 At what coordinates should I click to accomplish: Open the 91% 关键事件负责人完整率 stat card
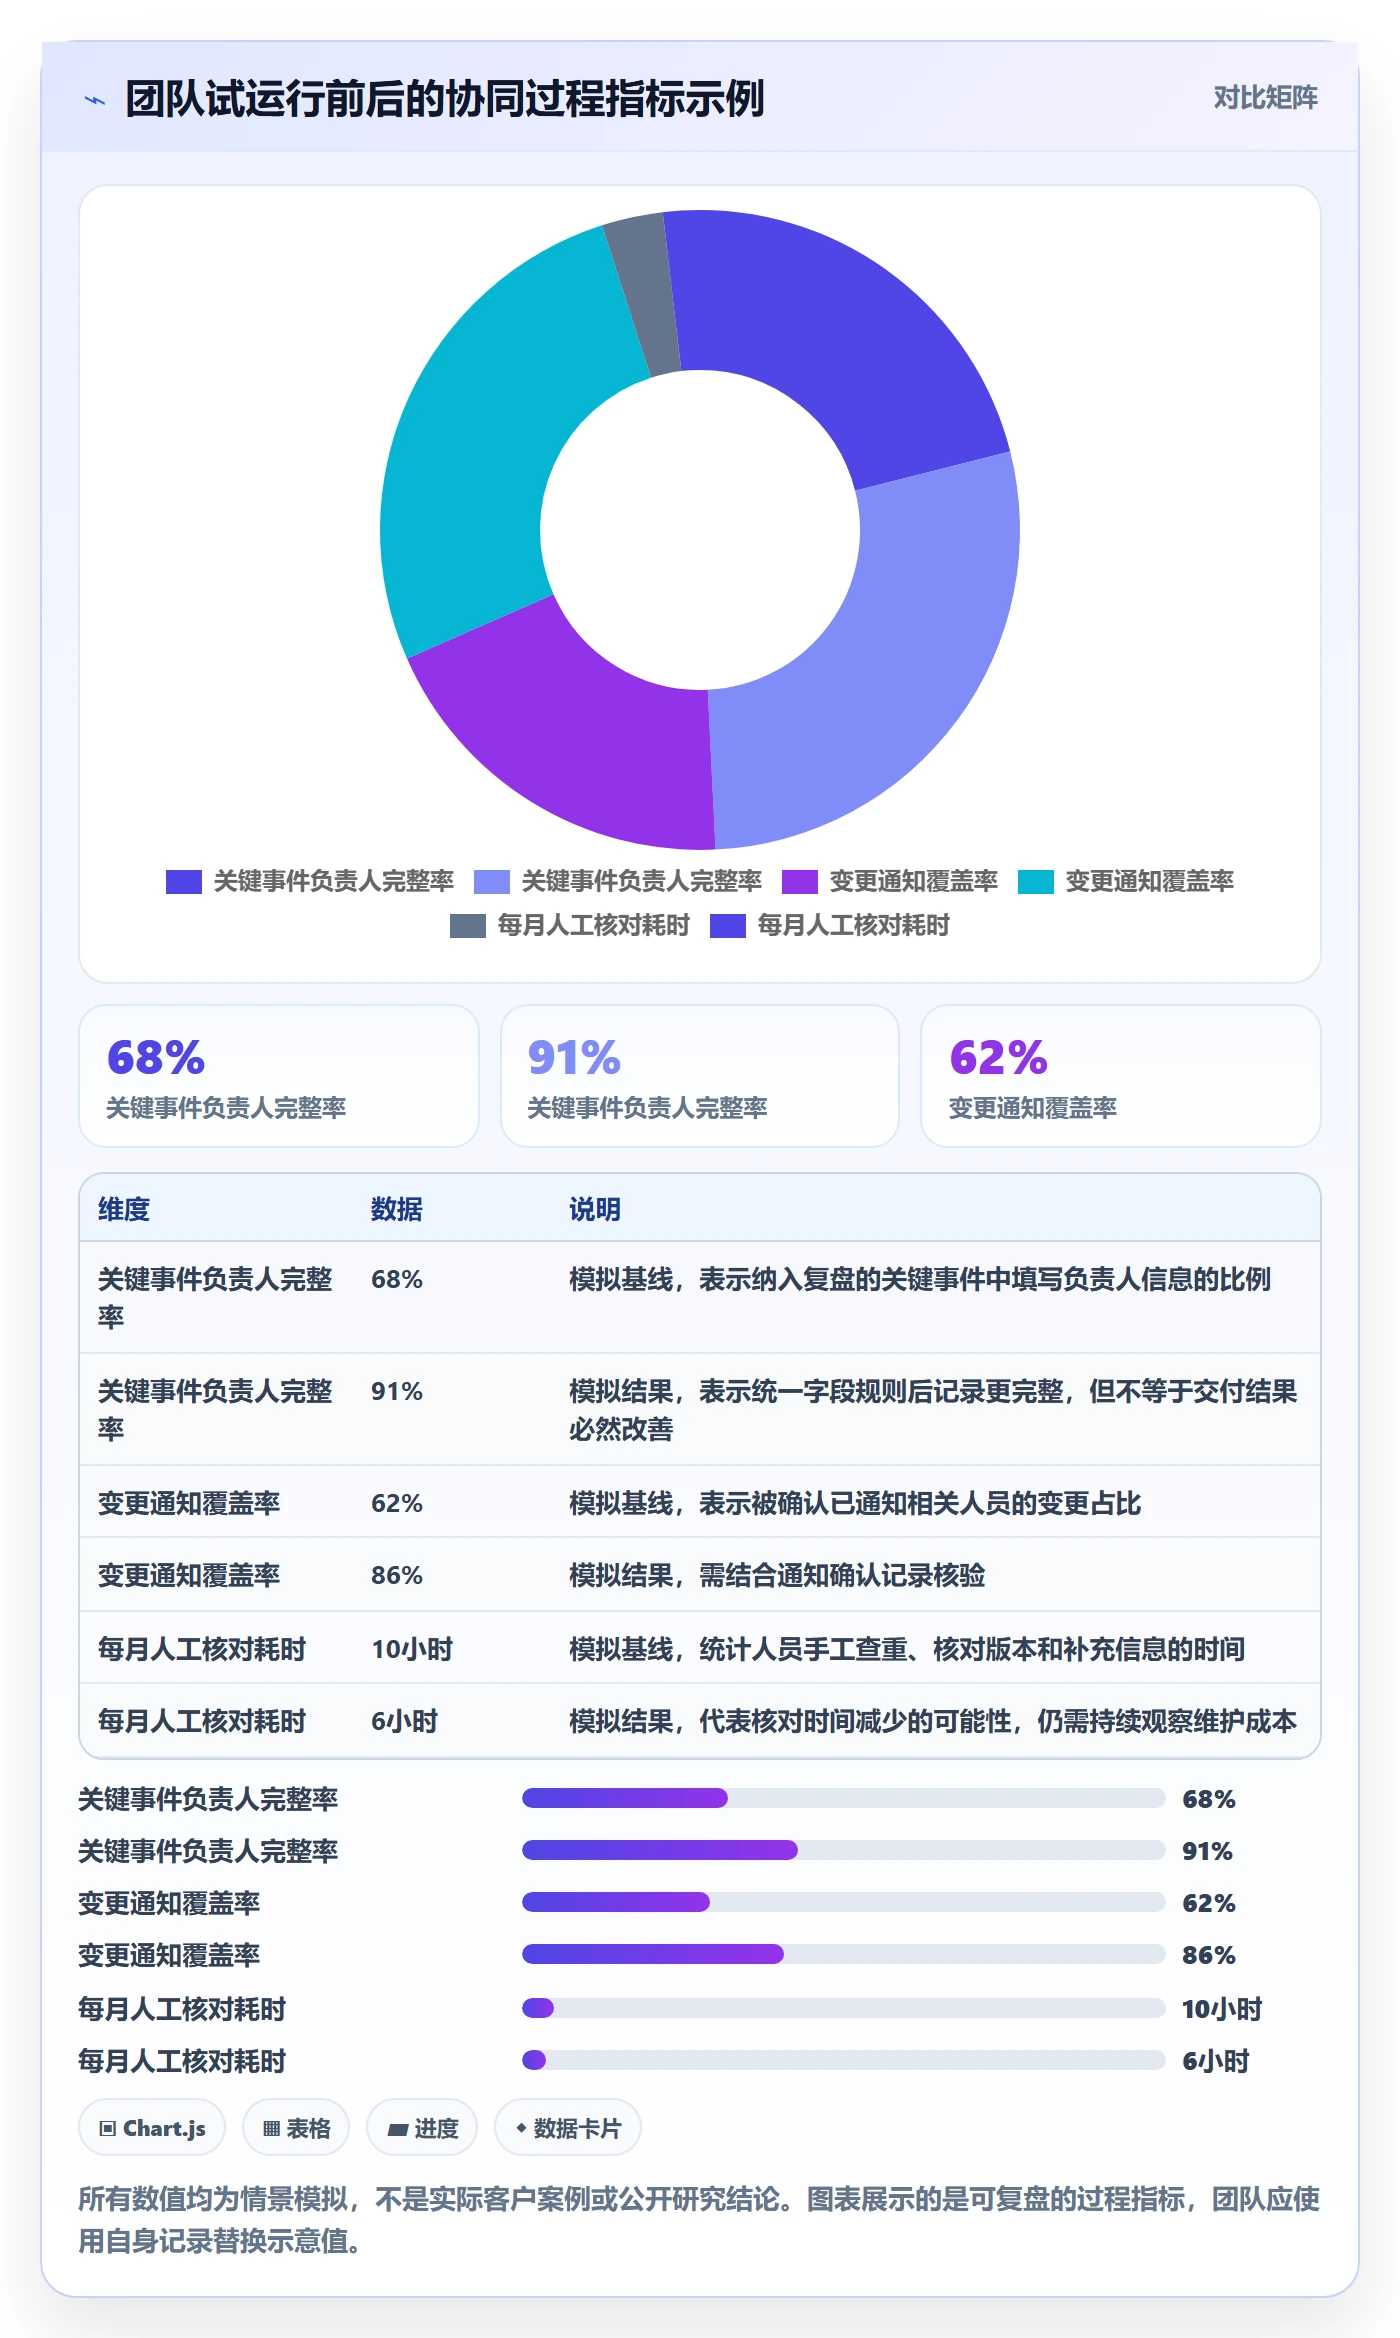tap(700, 1076)
